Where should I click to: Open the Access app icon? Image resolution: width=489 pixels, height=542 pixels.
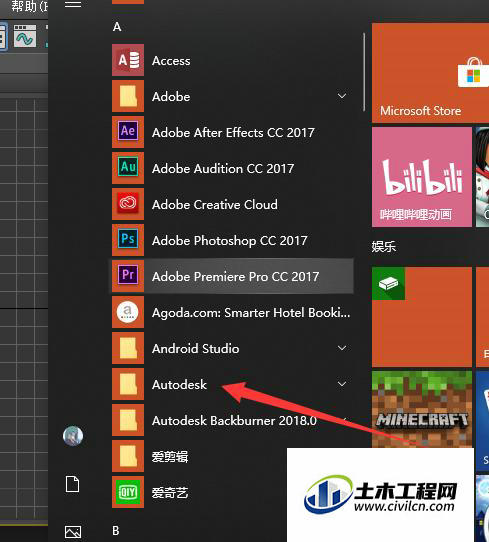[x=128, y=60]
